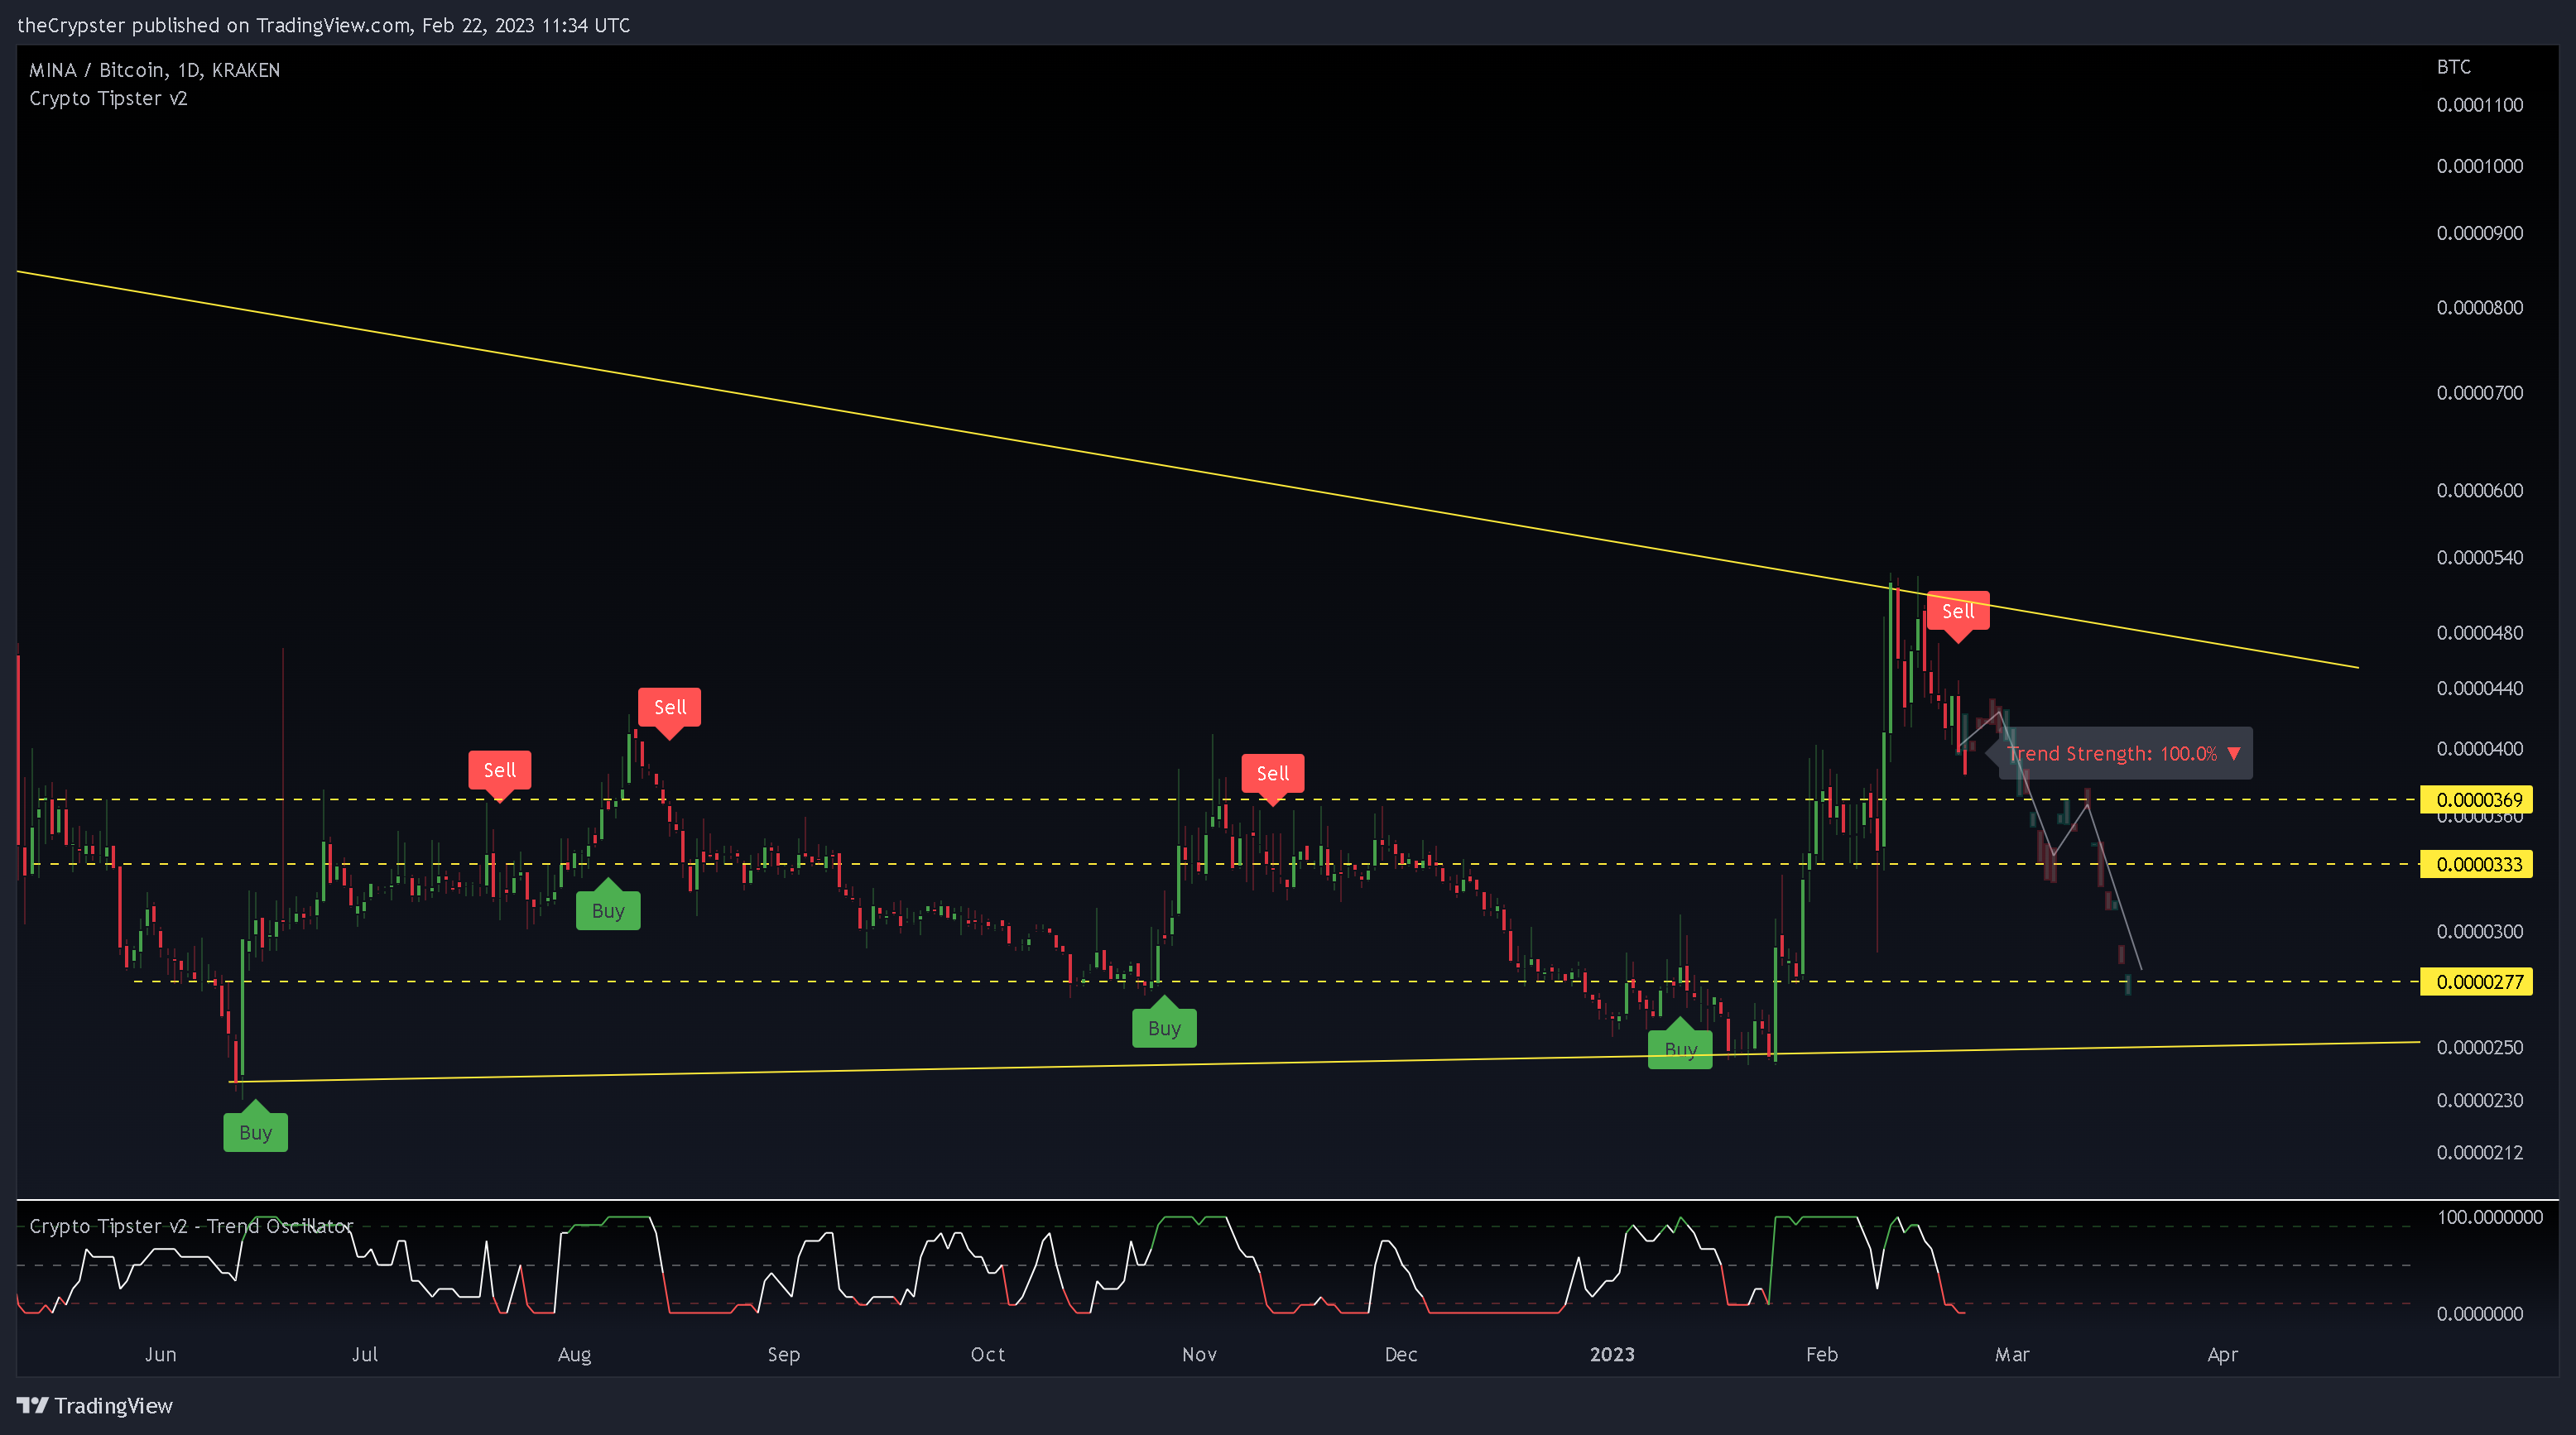2576x1435 pixels.
Task: Click the 0.0000212 price axis value
Action: pyautogui.click(x=2479, y=1152)
